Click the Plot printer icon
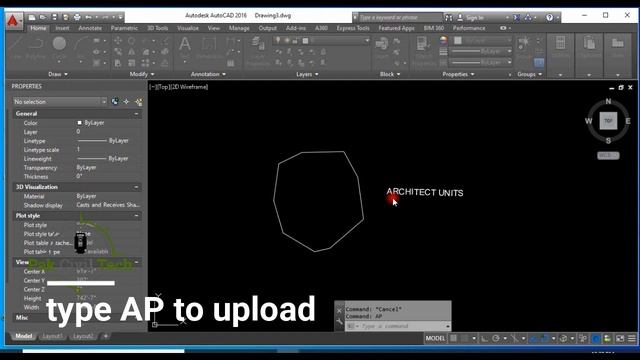The width and height of the screenshot is (640, 360). (77, 17)
